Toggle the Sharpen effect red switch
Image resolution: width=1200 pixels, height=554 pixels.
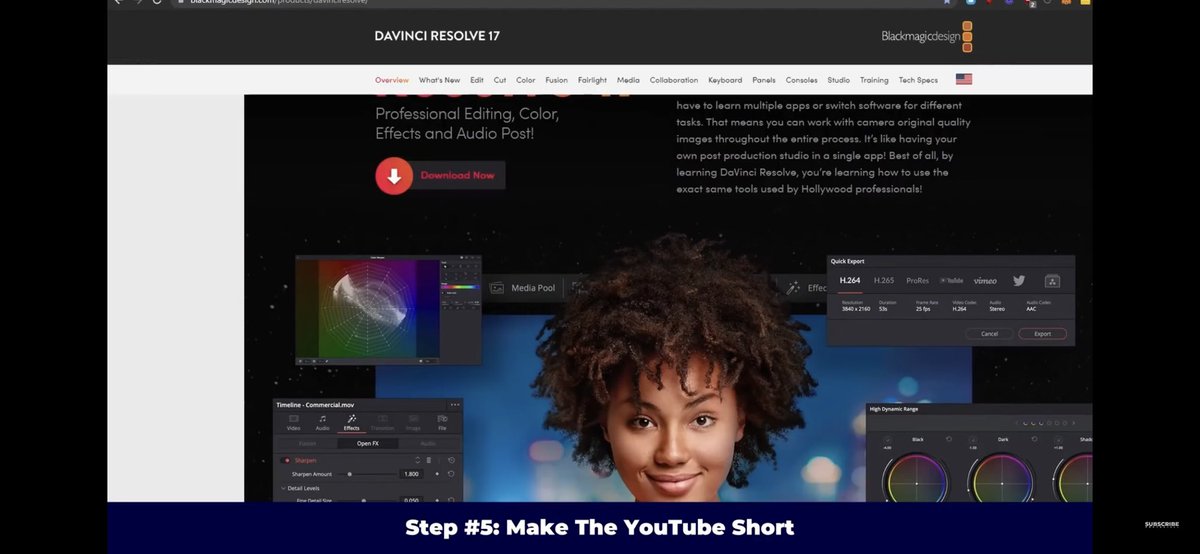point(287,460)
